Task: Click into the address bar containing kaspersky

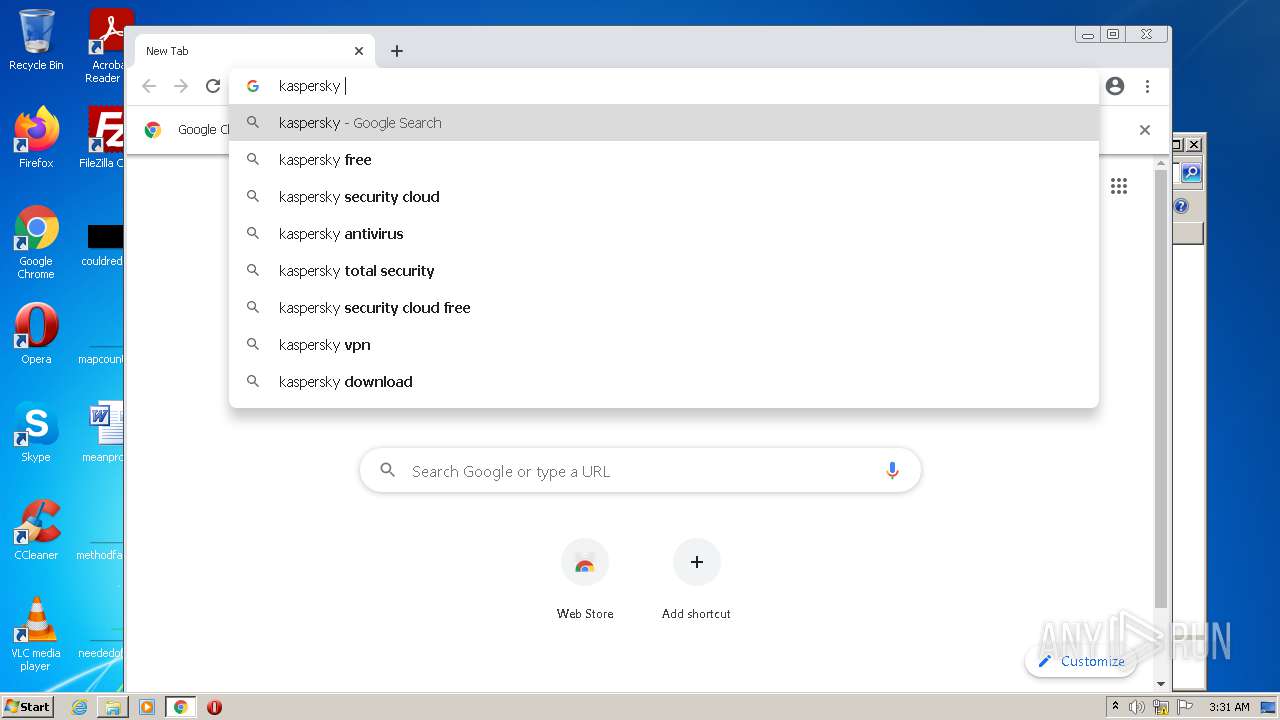Action: point(664,86)
